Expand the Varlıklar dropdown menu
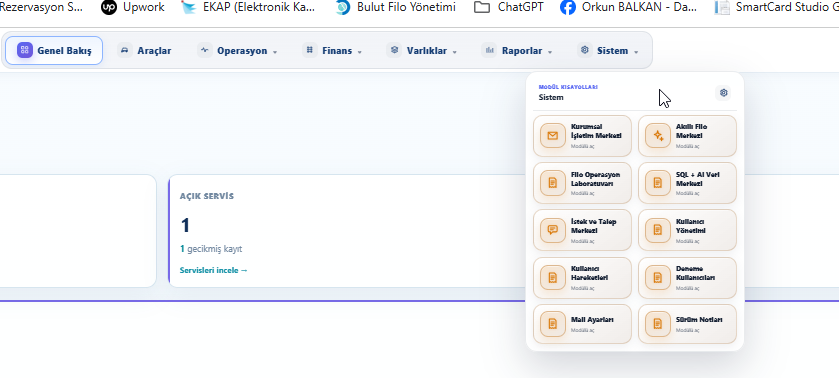Image resolution: width=839 pixels, height=378 pixels. [x=422, y=51]
